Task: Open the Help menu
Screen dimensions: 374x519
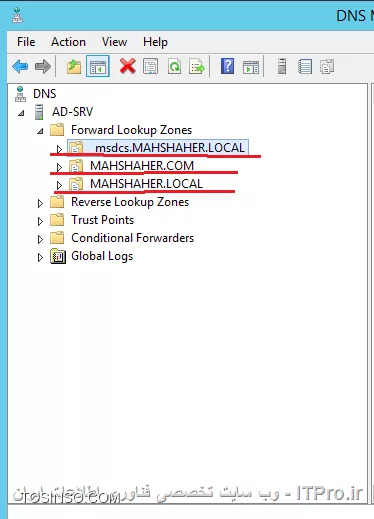Action: pos(155,42)
